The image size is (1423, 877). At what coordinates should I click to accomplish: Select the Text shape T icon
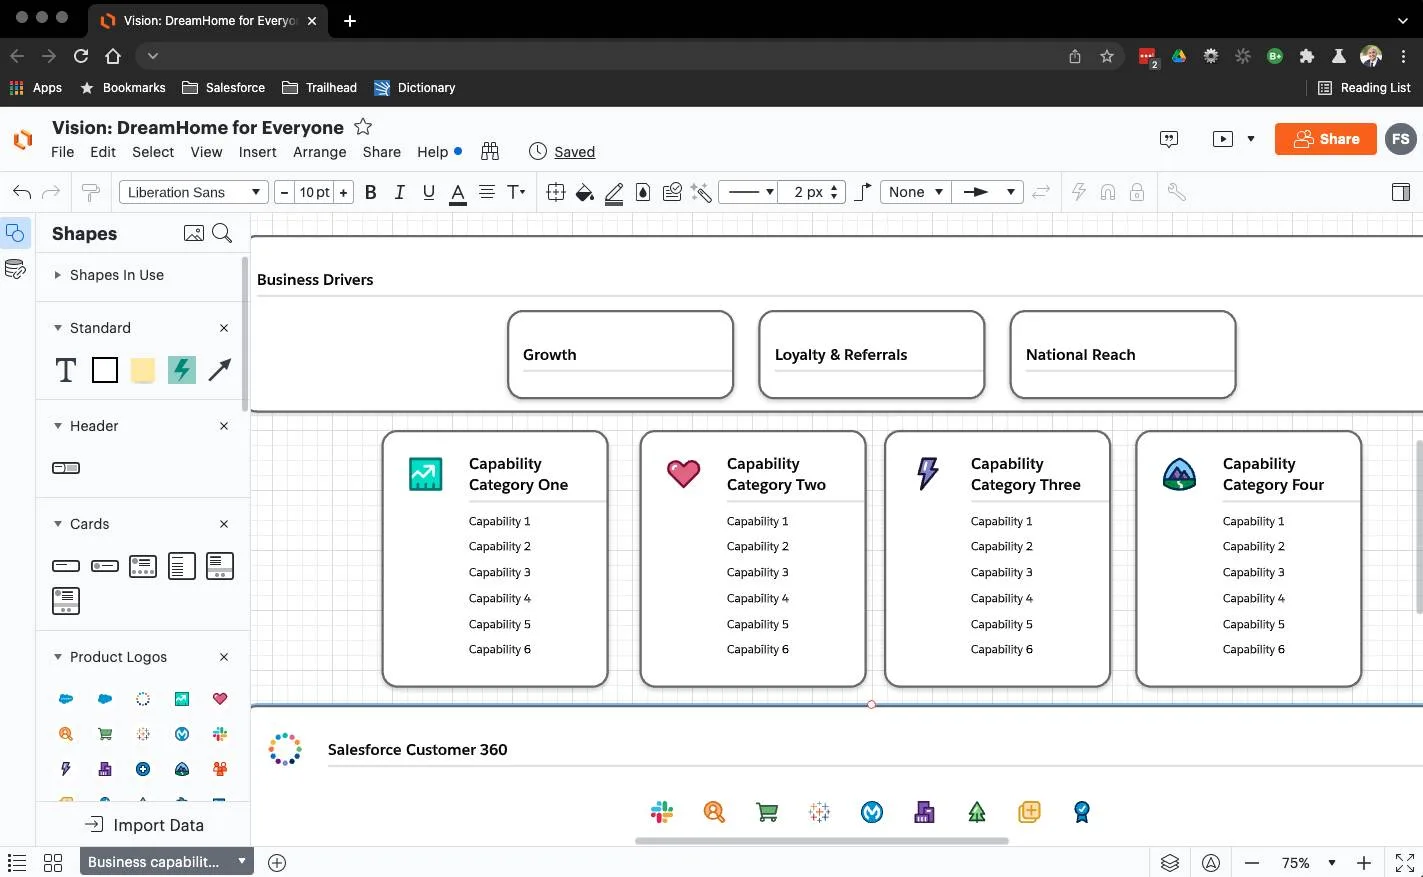tap(66, 370)
